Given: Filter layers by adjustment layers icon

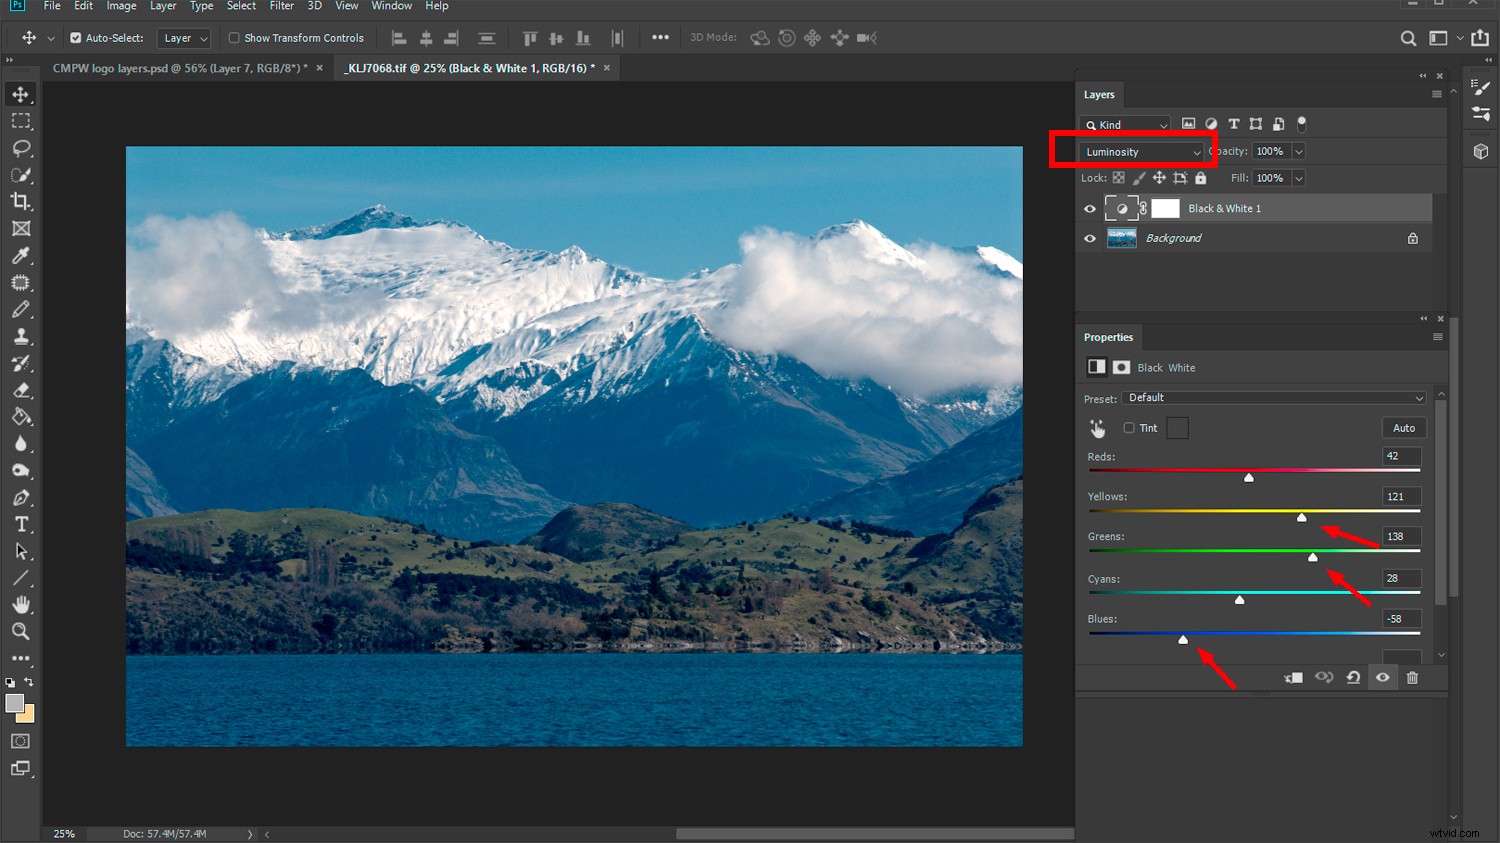Looking at the screenshot, I should (x=1211, y=124).
